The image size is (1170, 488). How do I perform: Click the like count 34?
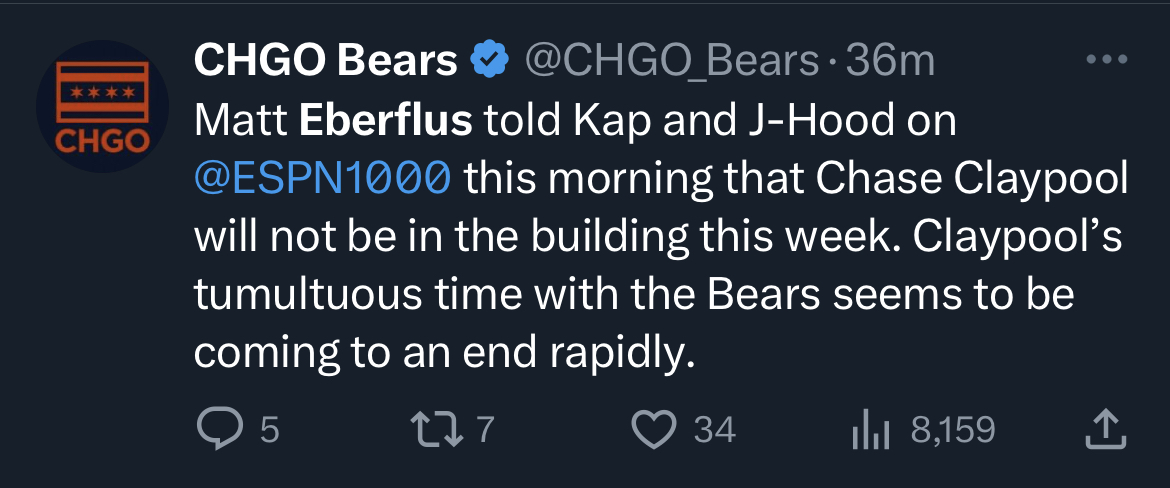(x=715, y=431)
